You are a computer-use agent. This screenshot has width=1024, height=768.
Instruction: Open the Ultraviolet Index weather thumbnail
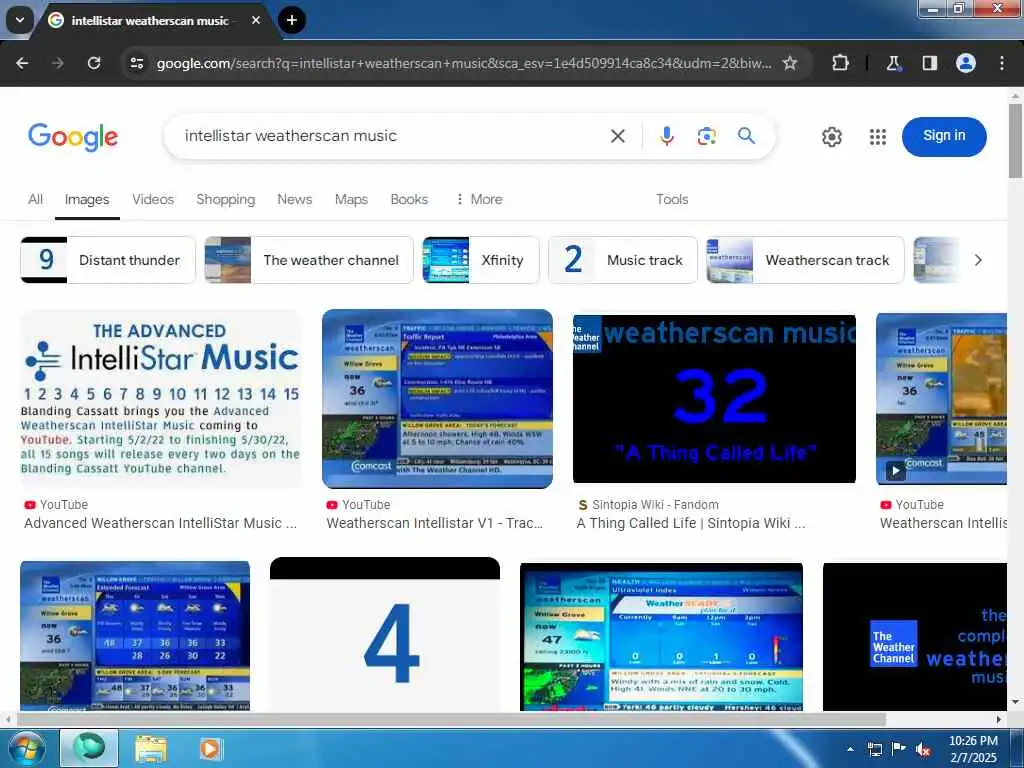661,637
